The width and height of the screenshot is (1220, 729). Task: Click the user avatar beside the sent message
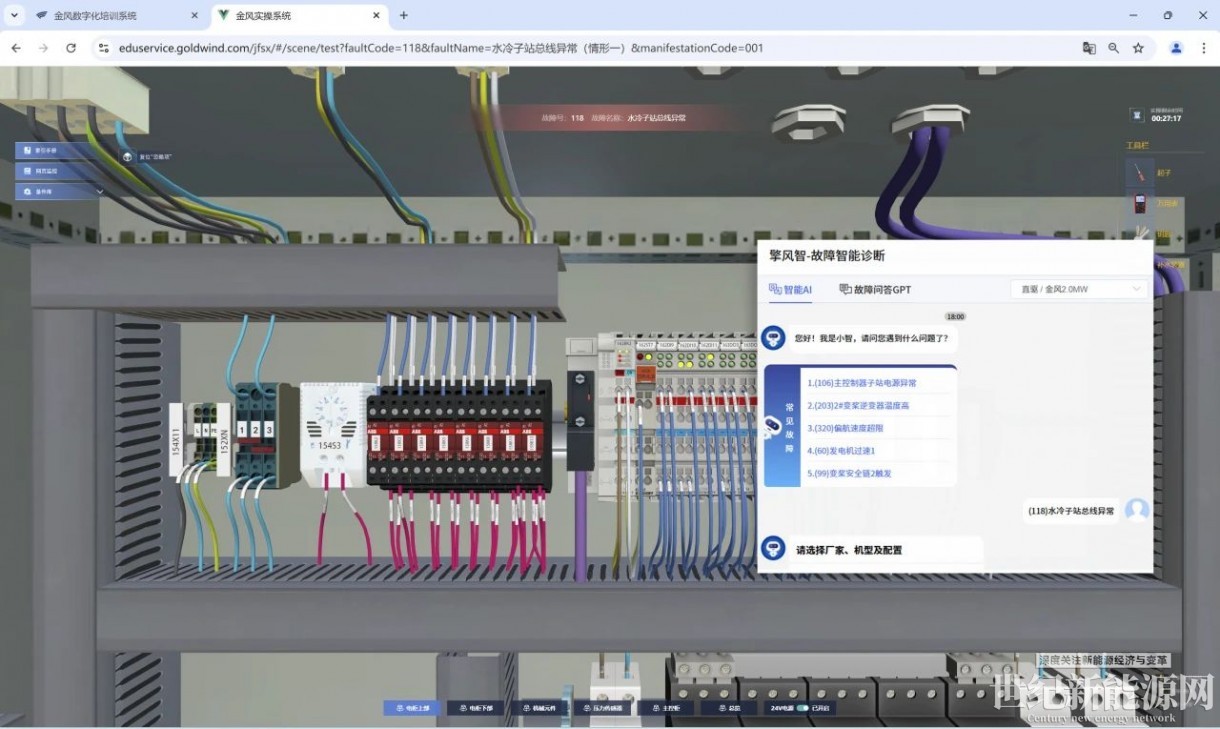[x=1137, y=510]
